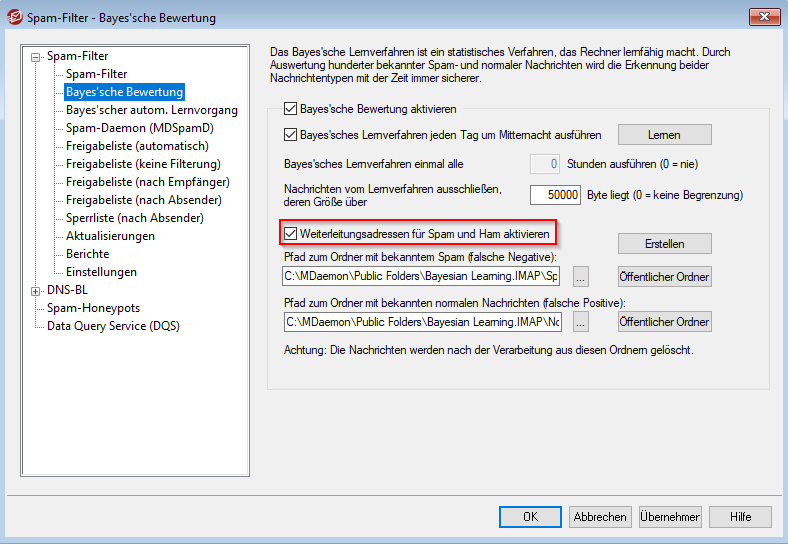Click 'Öffentlicher Ordner' for spam folder
The width and height of the screenshot is (788, 544).
(664, 277)
